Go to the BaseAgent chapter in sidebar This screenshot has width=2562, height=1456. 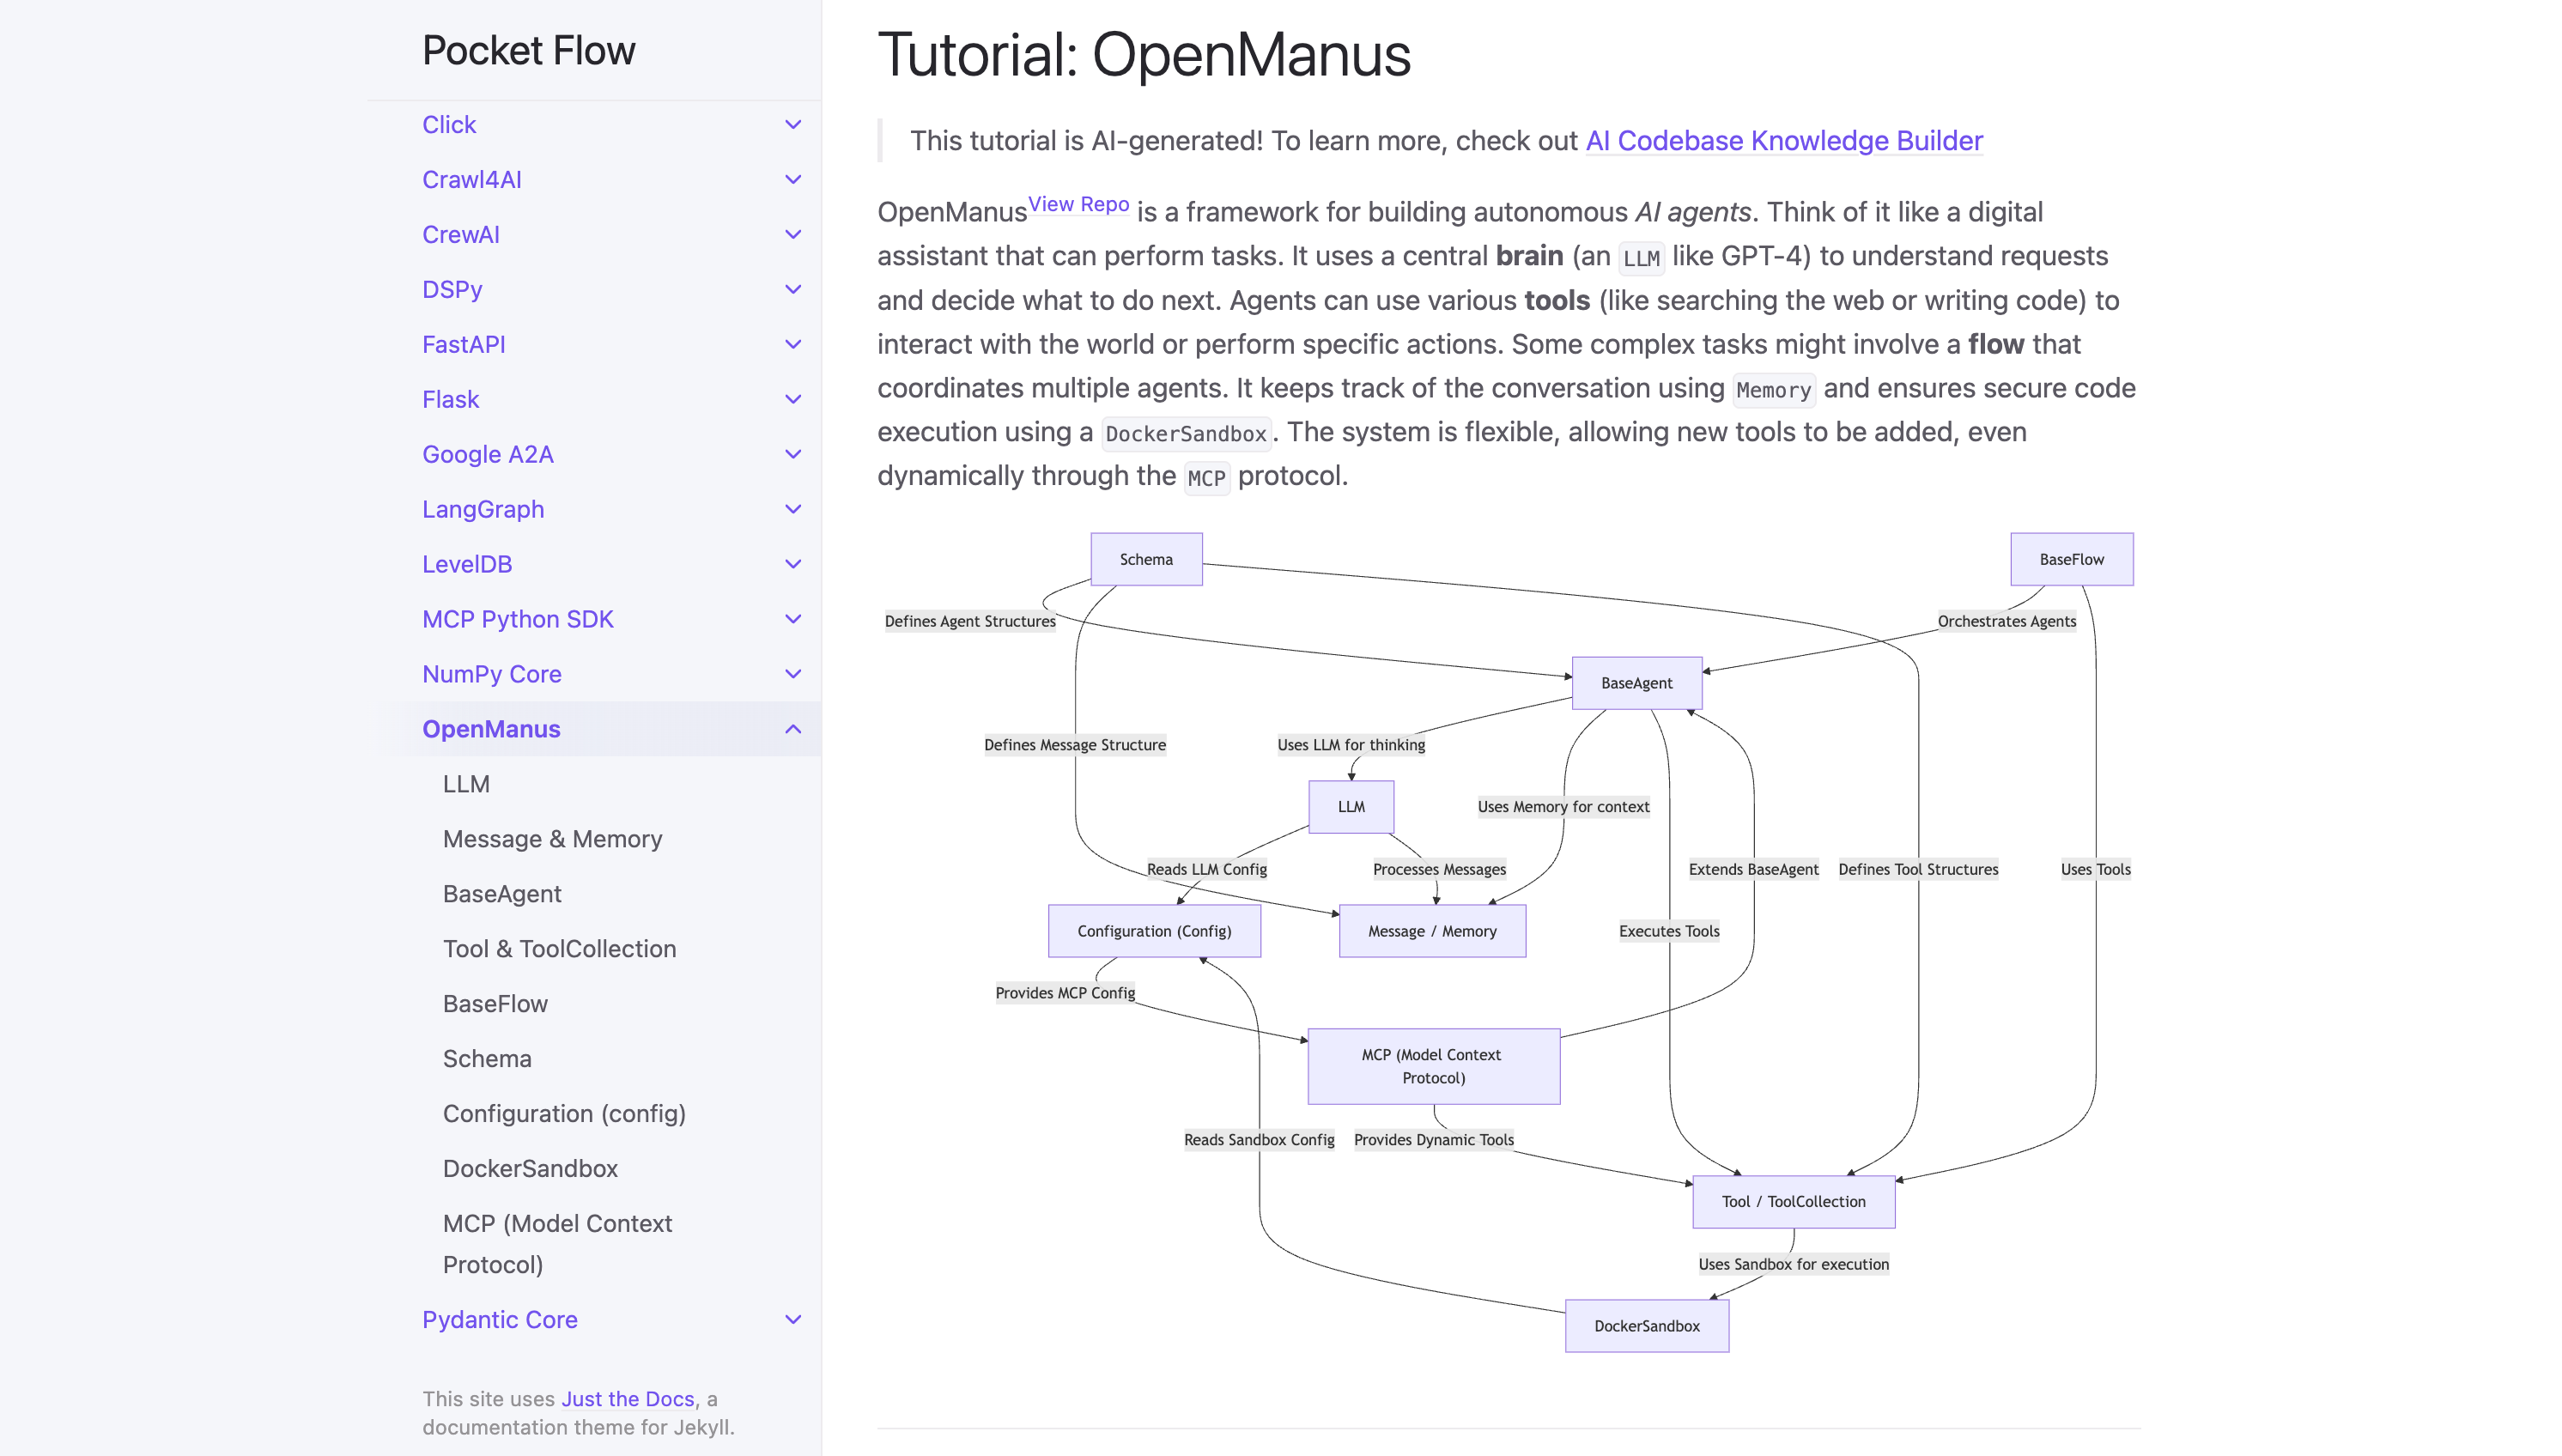(502, 895)
